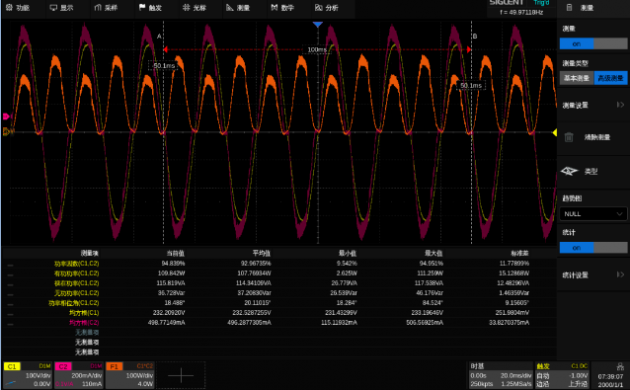630x390 pixels.
Task: Open the 功能 (Utility) gear menu
Action: coord(17,8)
